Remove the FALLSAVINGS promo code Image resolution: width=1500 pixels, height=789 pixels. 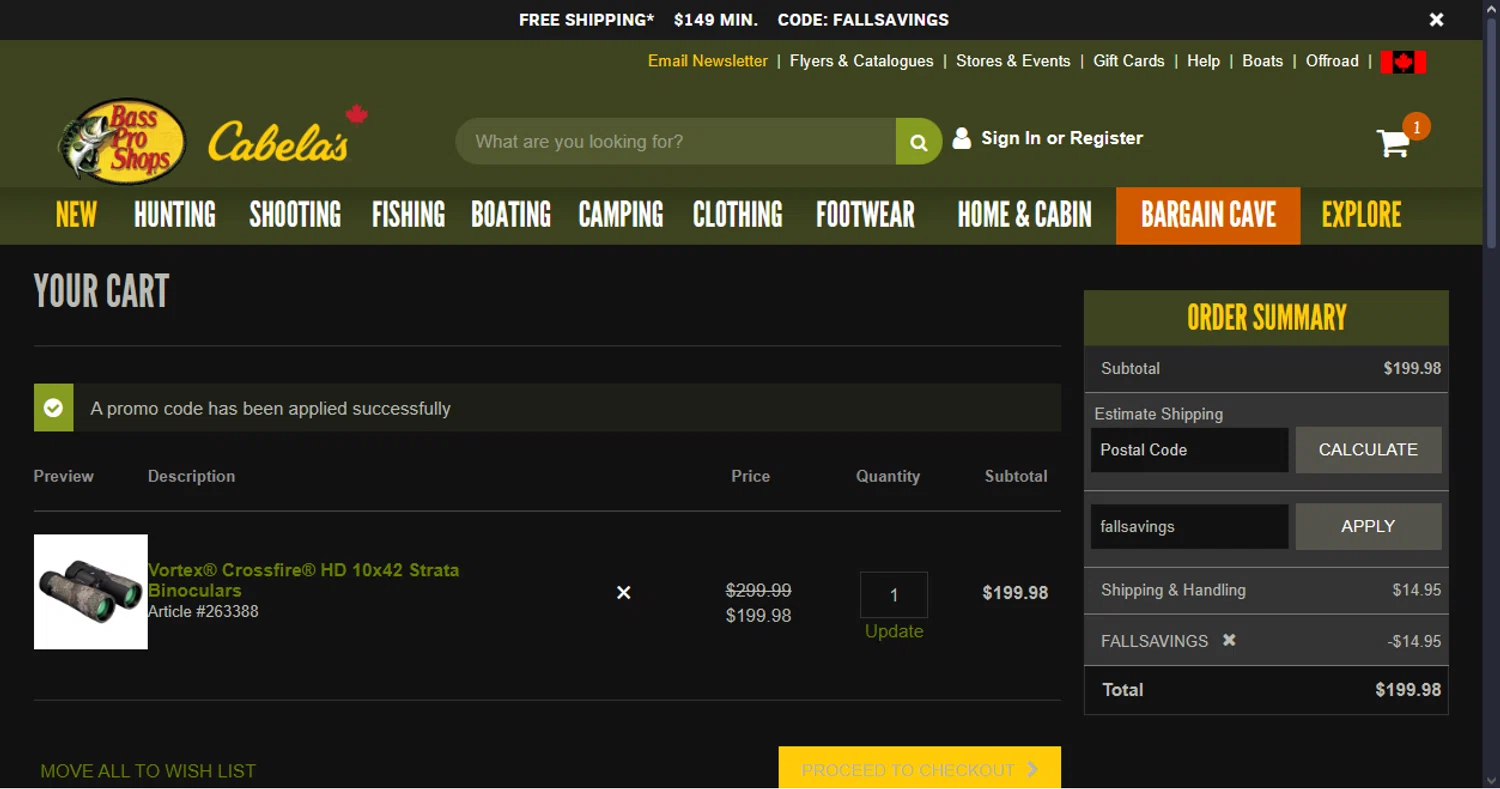pyautogui.click(x=1229, y=640)
